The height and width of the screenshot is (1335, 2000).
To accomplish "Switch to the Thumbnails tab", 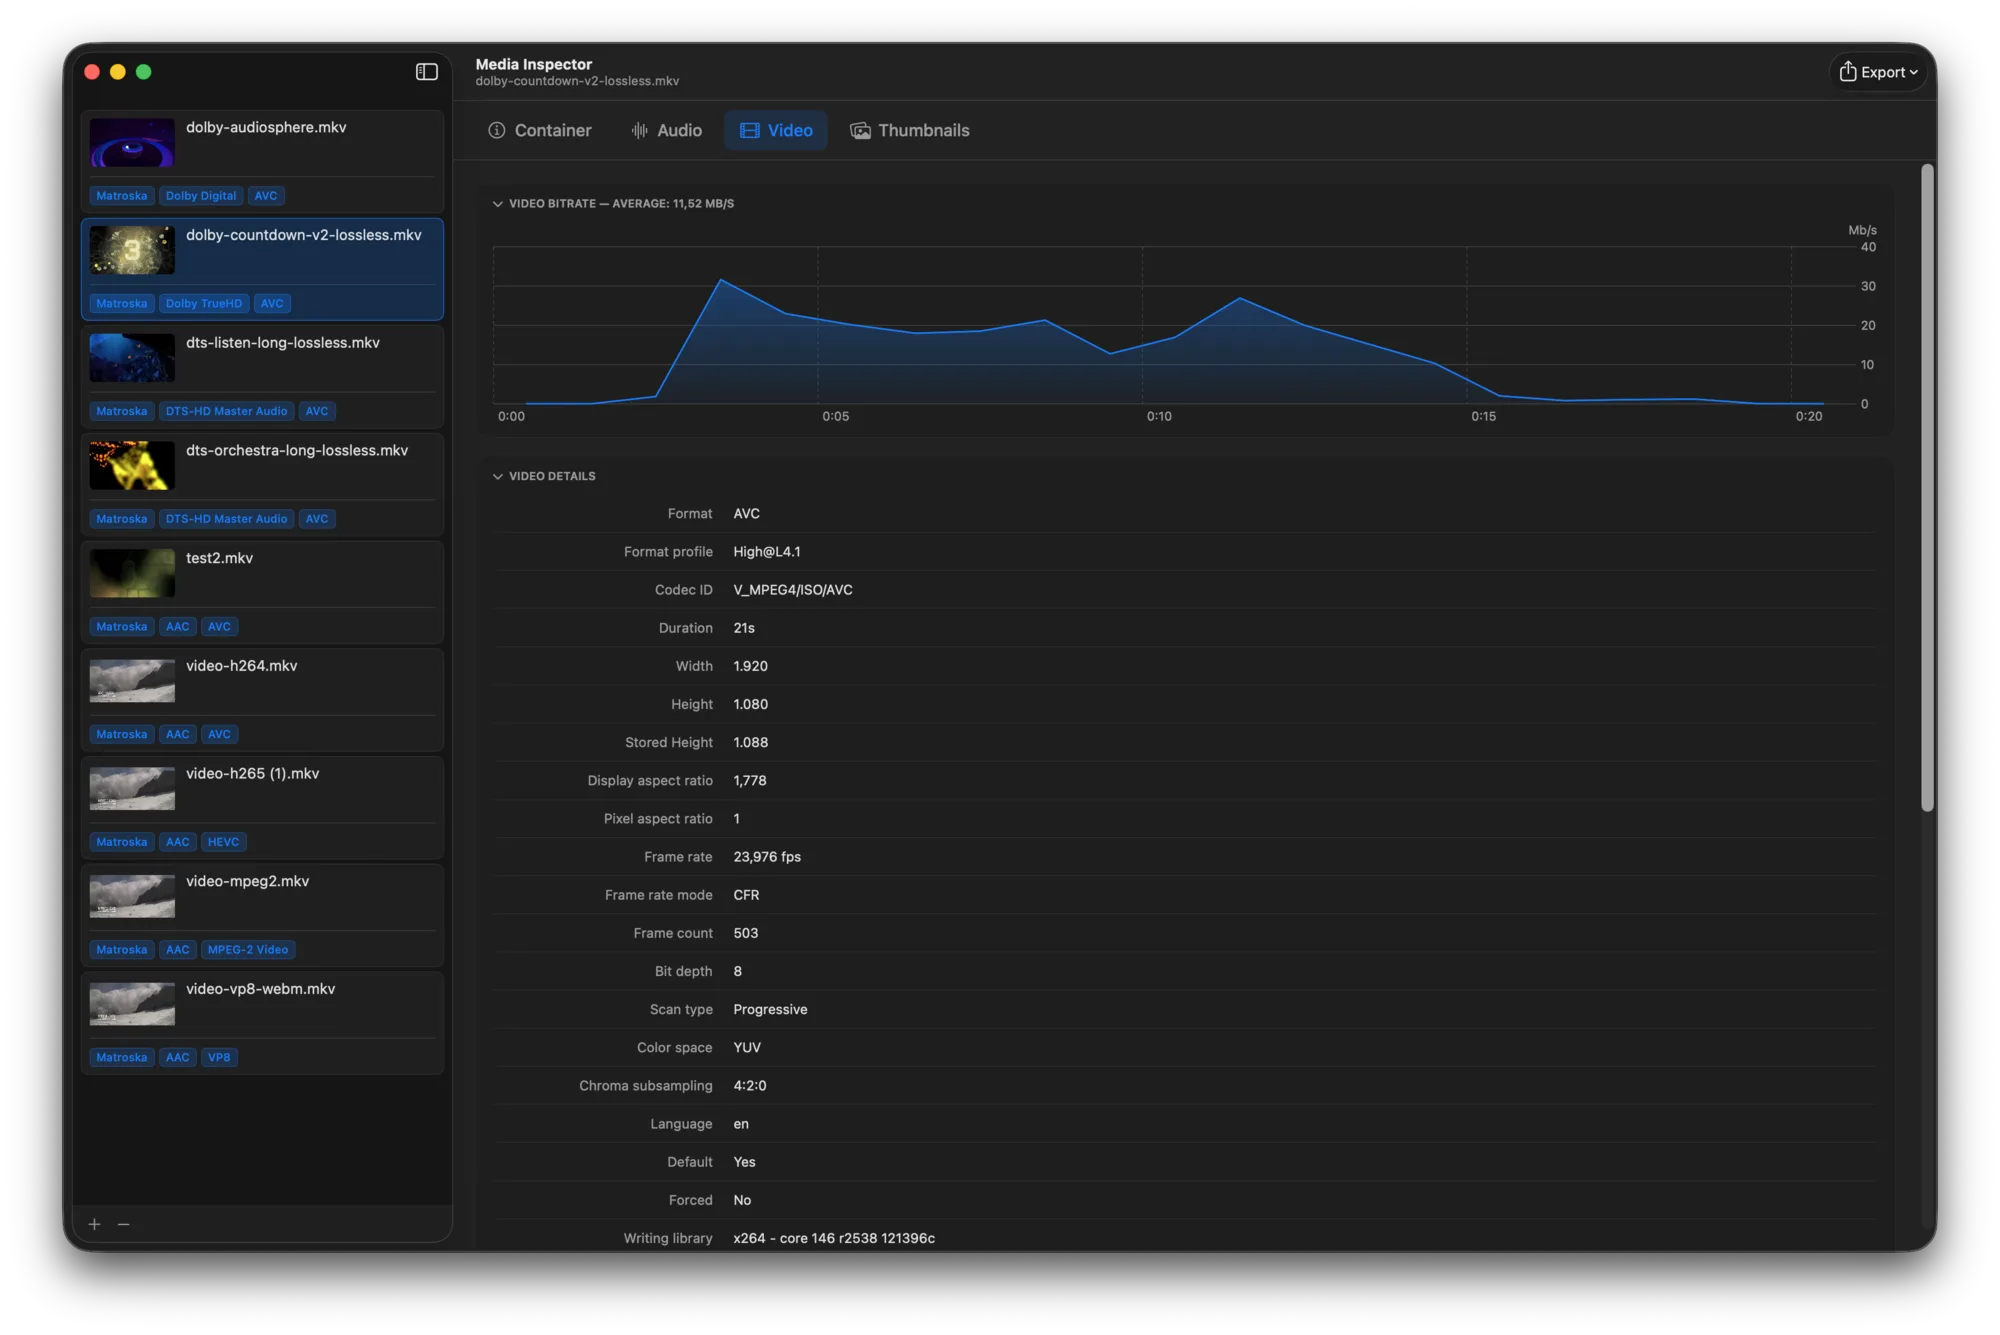I will coord(910,131).
